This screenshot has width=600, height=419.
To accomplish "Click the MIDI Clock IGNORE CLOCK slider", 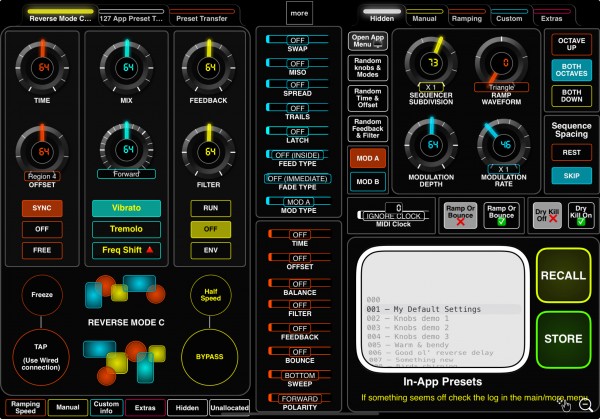I will click(x=393, y=215).
